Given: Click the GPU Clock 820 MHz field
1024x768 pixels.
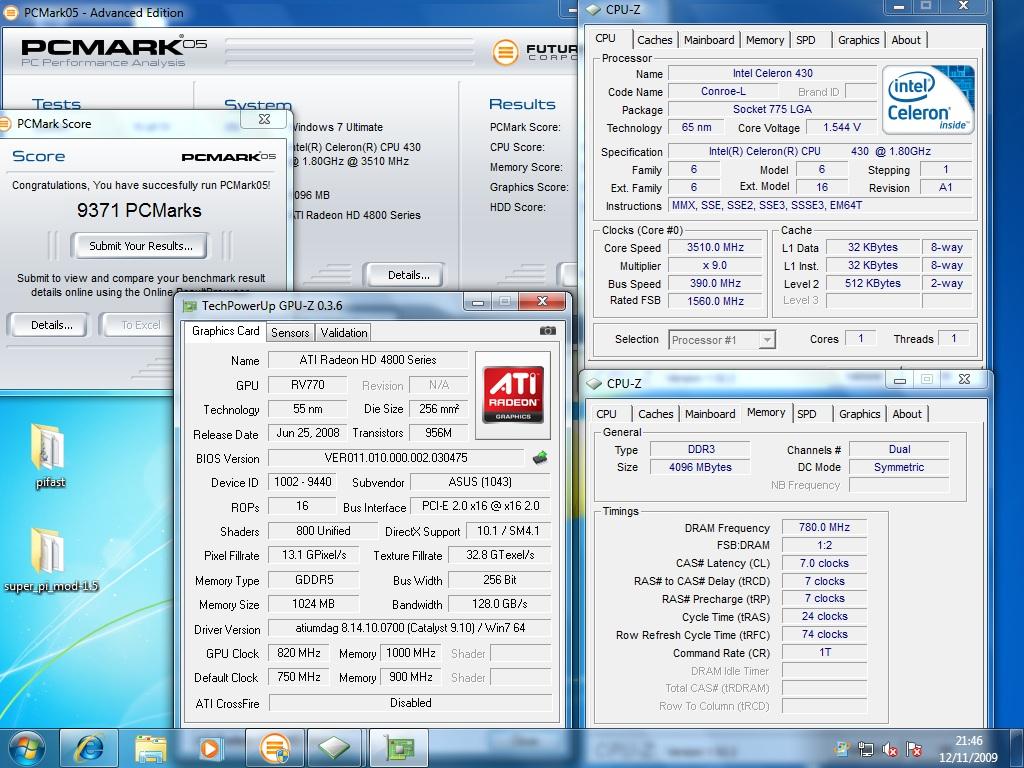Looking at the screenshot, I should [298, 653].
